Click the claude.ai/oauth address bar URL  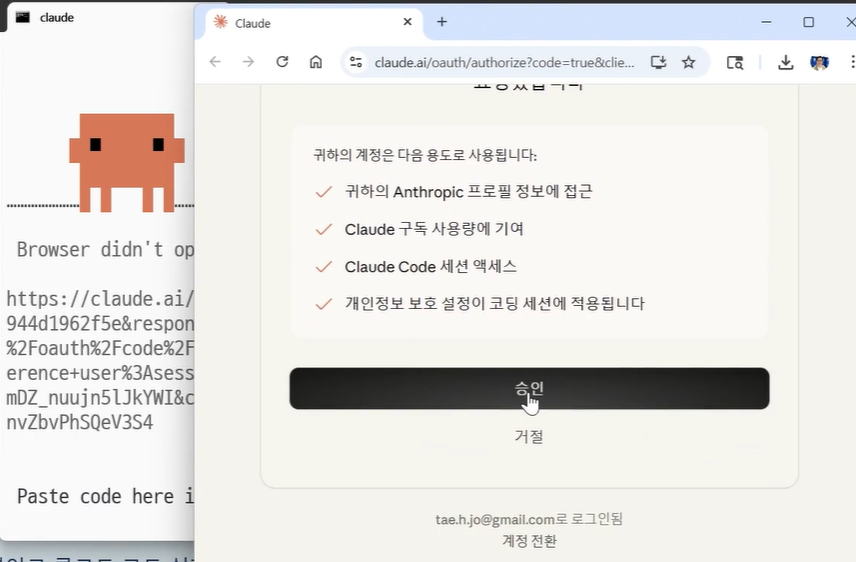[504, 63]
